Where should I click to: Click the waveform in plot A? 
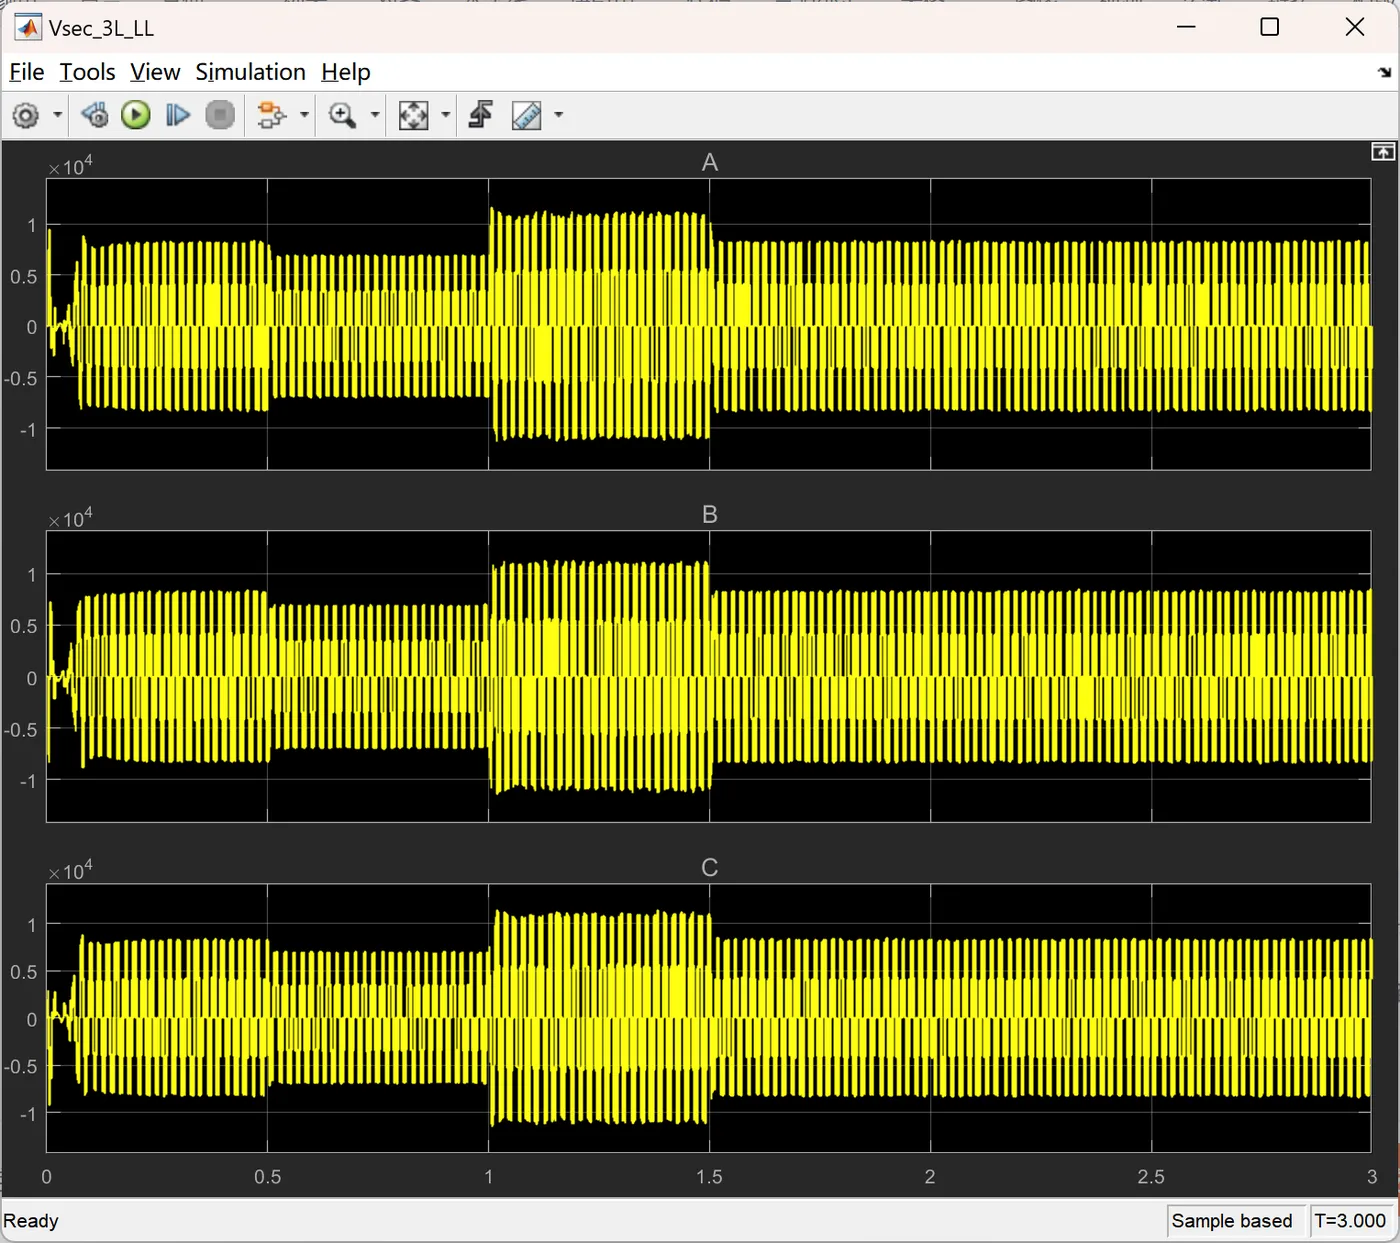(708, 325)
